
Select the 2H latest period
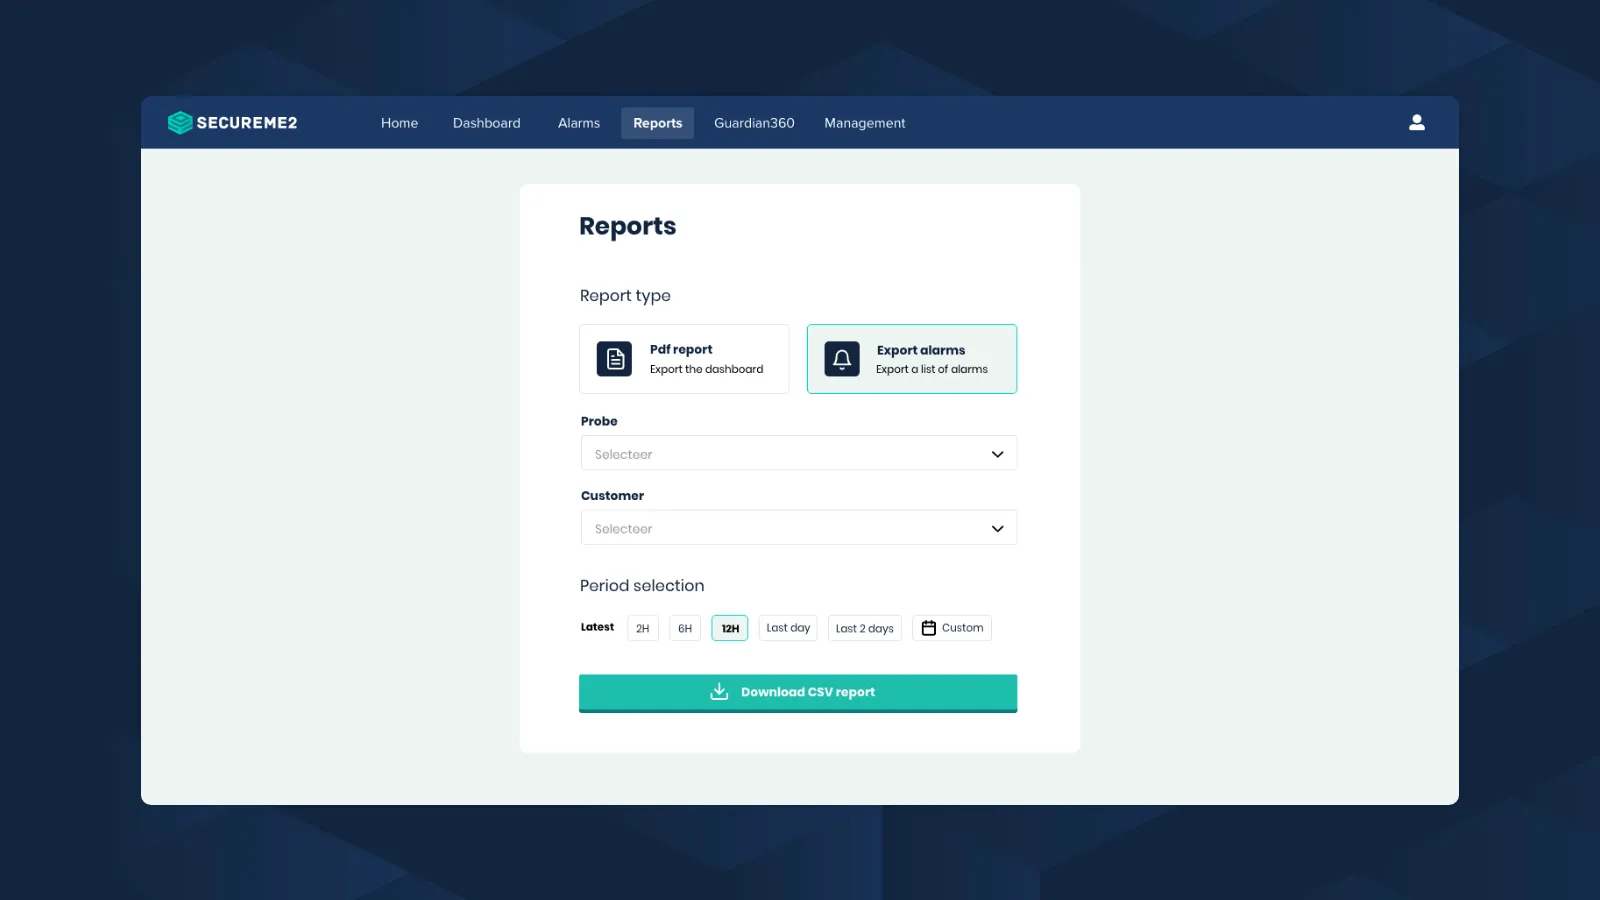click(643, 628)
